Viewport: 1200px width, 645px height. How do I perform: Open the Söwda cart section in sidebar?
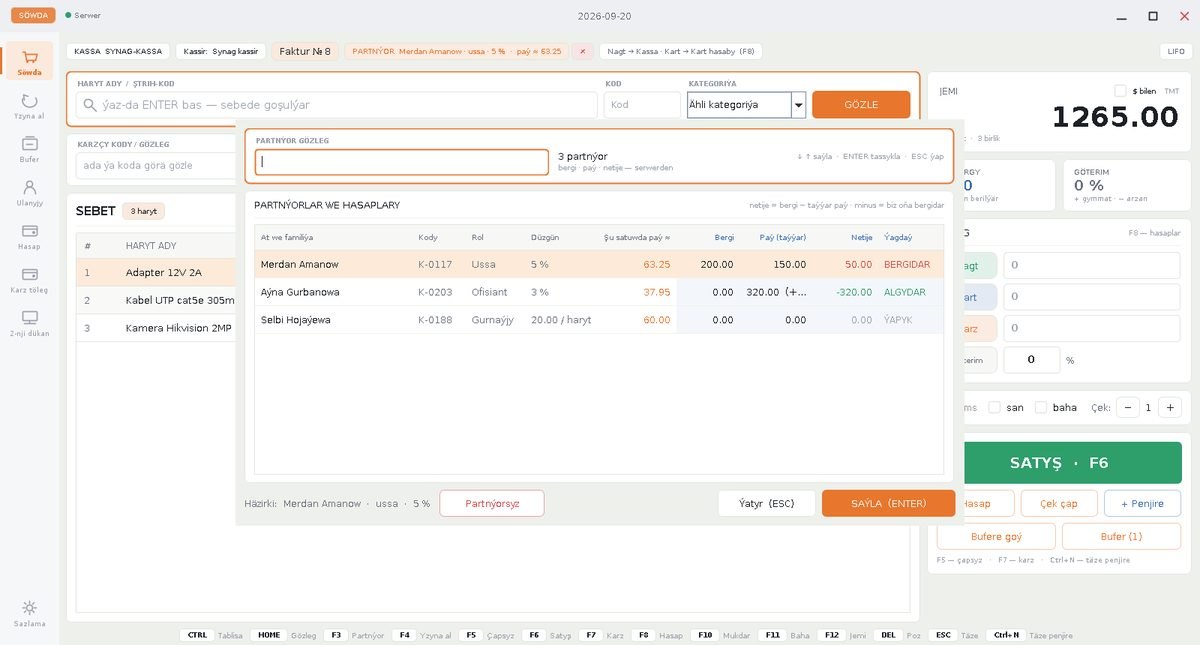pos(29,61)
